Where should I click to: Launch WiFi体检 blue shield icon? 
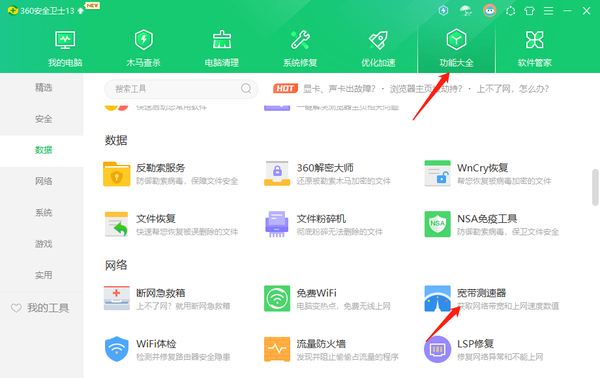coord(116,349)
